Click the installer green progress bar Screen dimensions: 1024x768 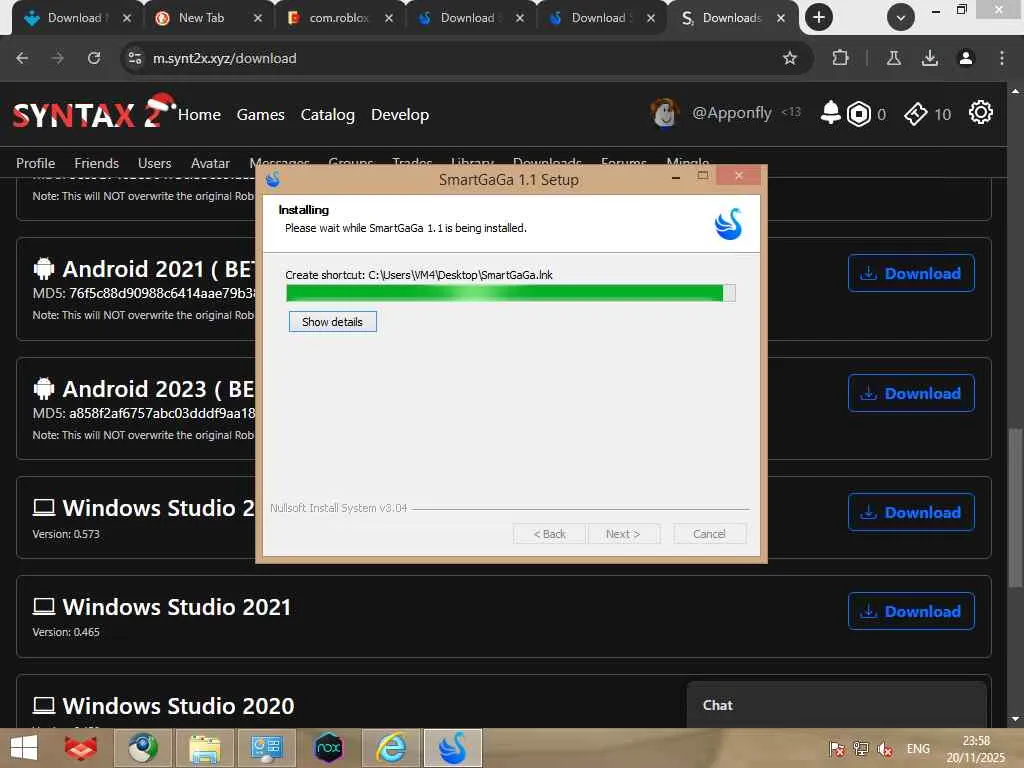pos(511,293)
